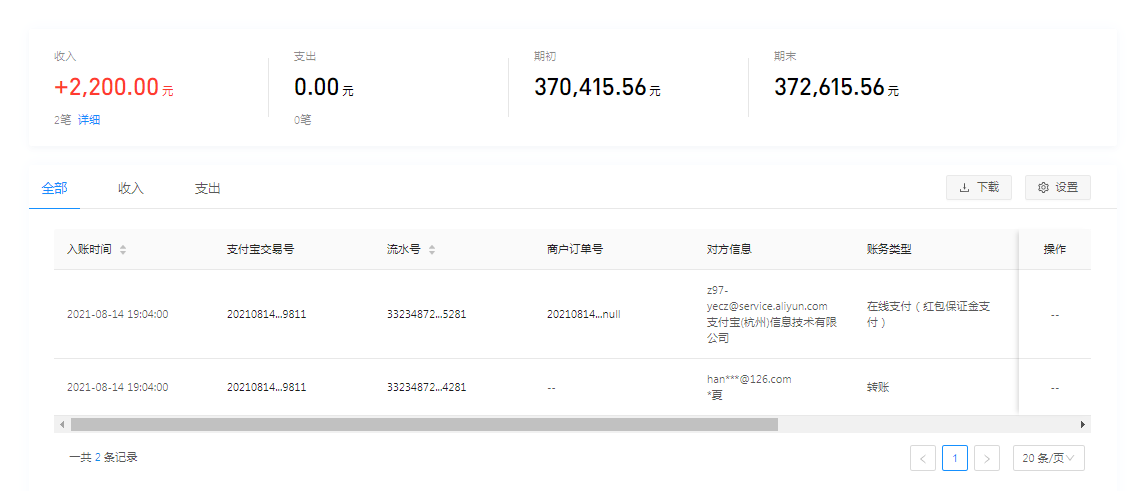This screenshot has height=491, width=1129.
Task: Click the 账务类型 column header
Action: pyautogui.click(x=889, y=250)
